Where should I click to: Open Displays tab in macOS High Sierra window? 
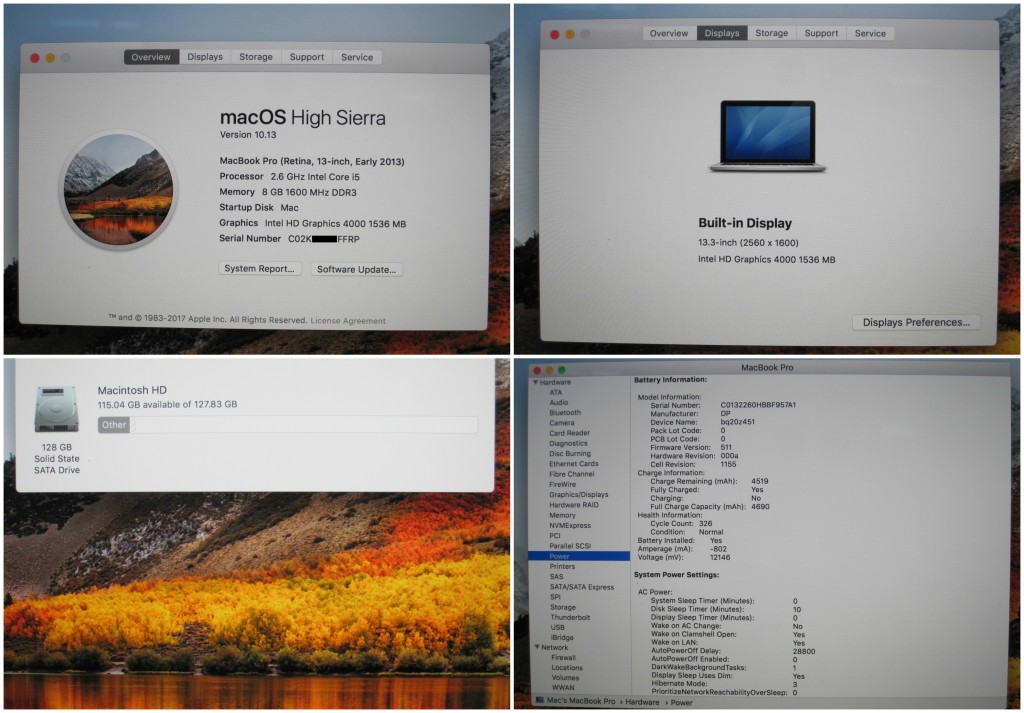click(x=205, y=57)
